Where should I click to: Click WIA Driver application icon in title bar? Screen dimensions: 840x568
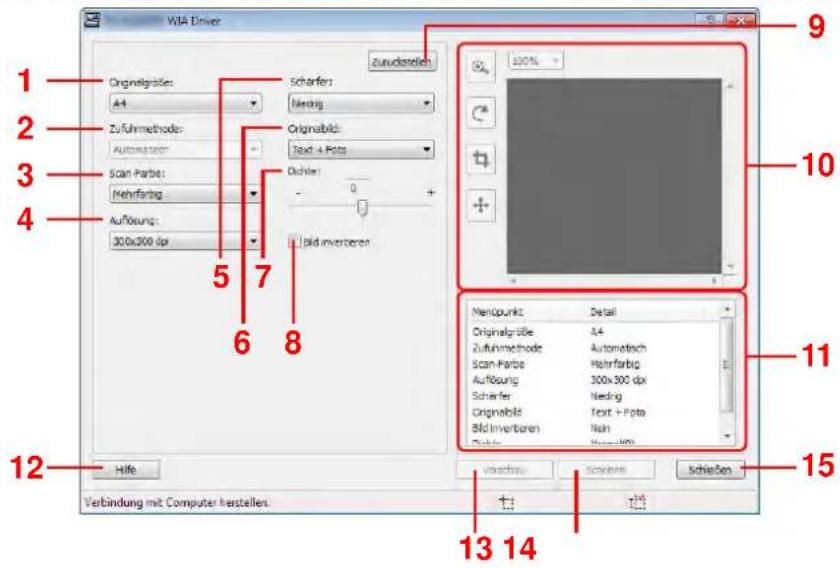[92, 20]
